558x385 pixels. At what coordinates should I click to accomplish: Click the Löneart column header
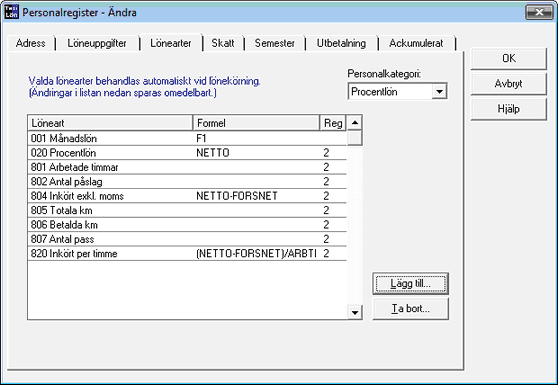click(x=110, y=123)
